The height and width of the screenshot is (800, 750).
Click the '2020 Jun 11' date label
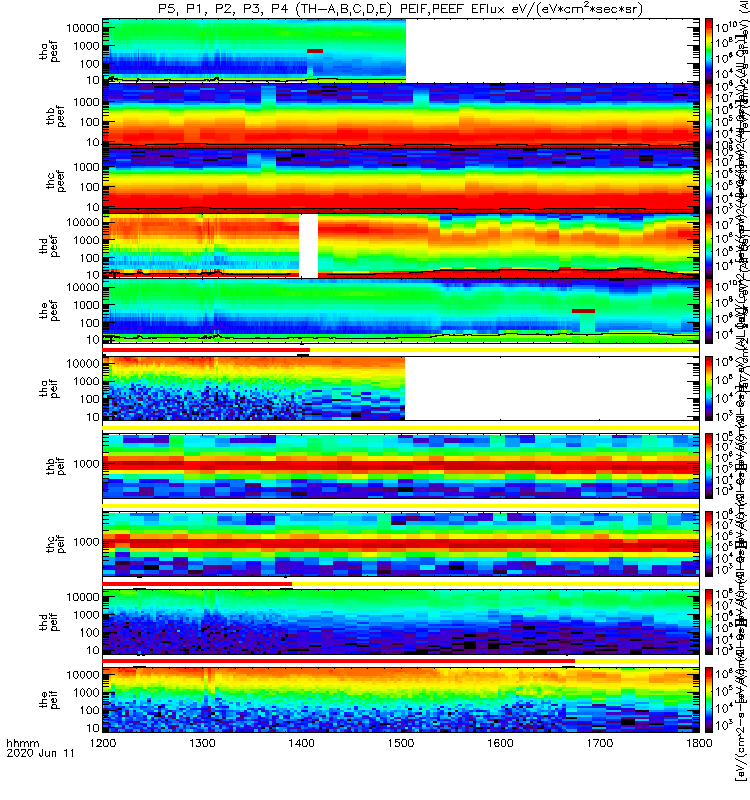(40, 753)
